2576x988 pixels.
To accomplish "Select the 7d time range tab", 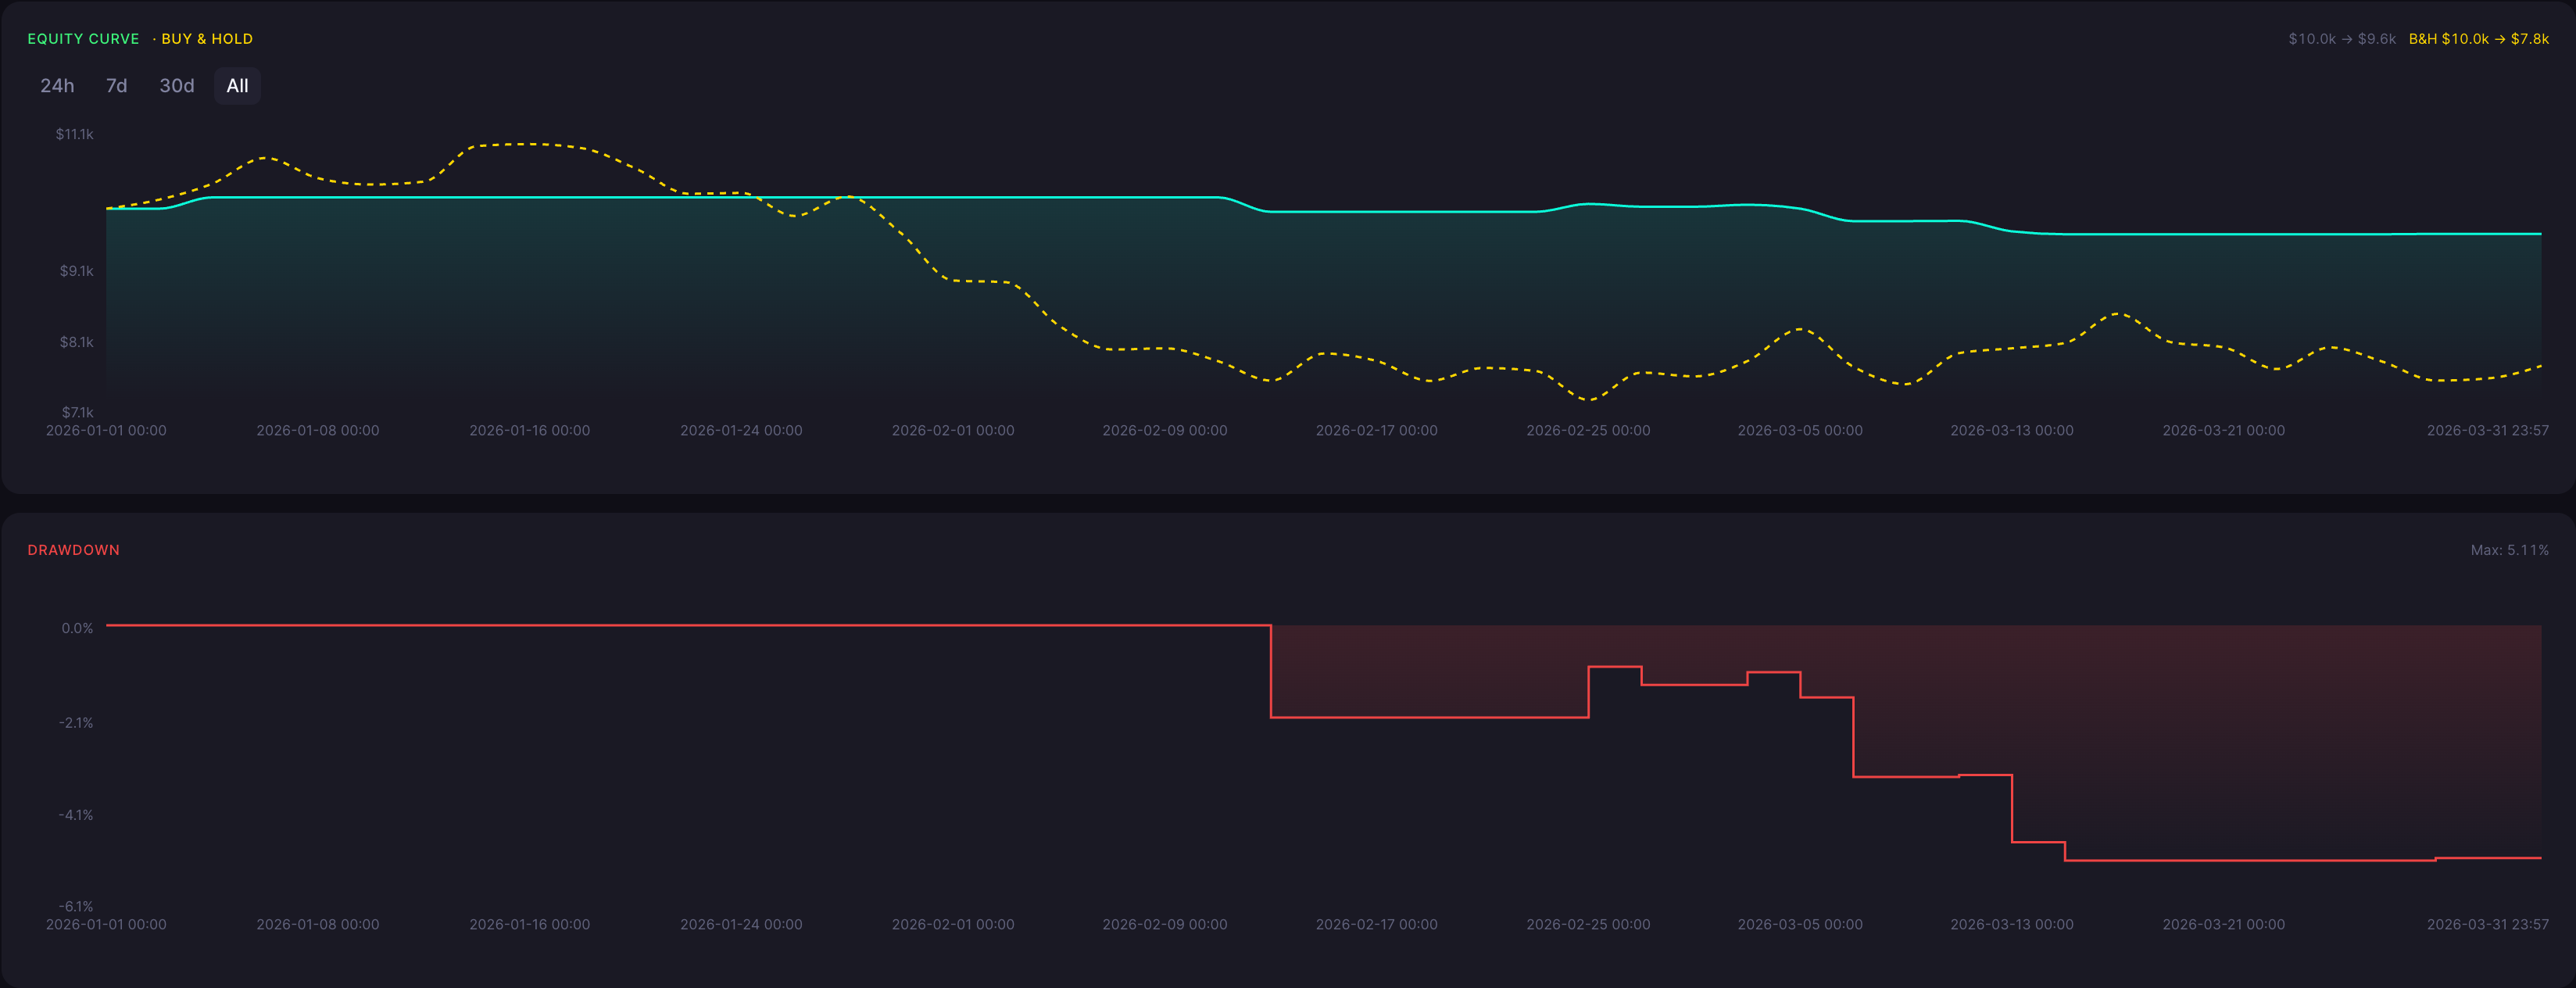I will 117,86.
